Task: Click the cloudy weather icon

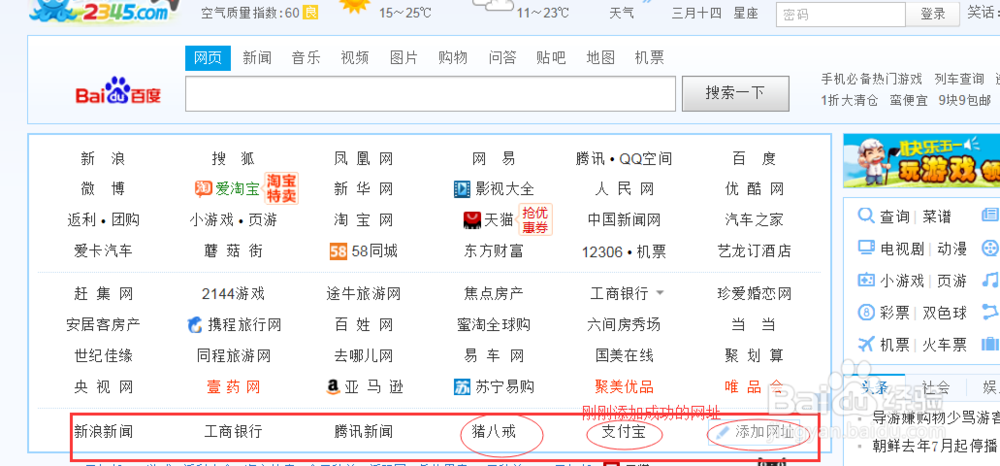Action: [492, 6]
